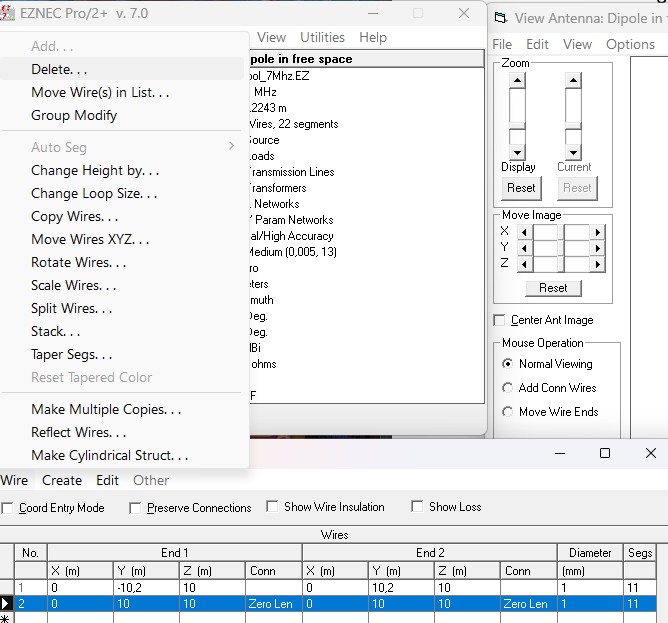Open the Options menu in View Antenna
Image resolution: width=668 pixels, height=623 pixels.
pos(630,44)
